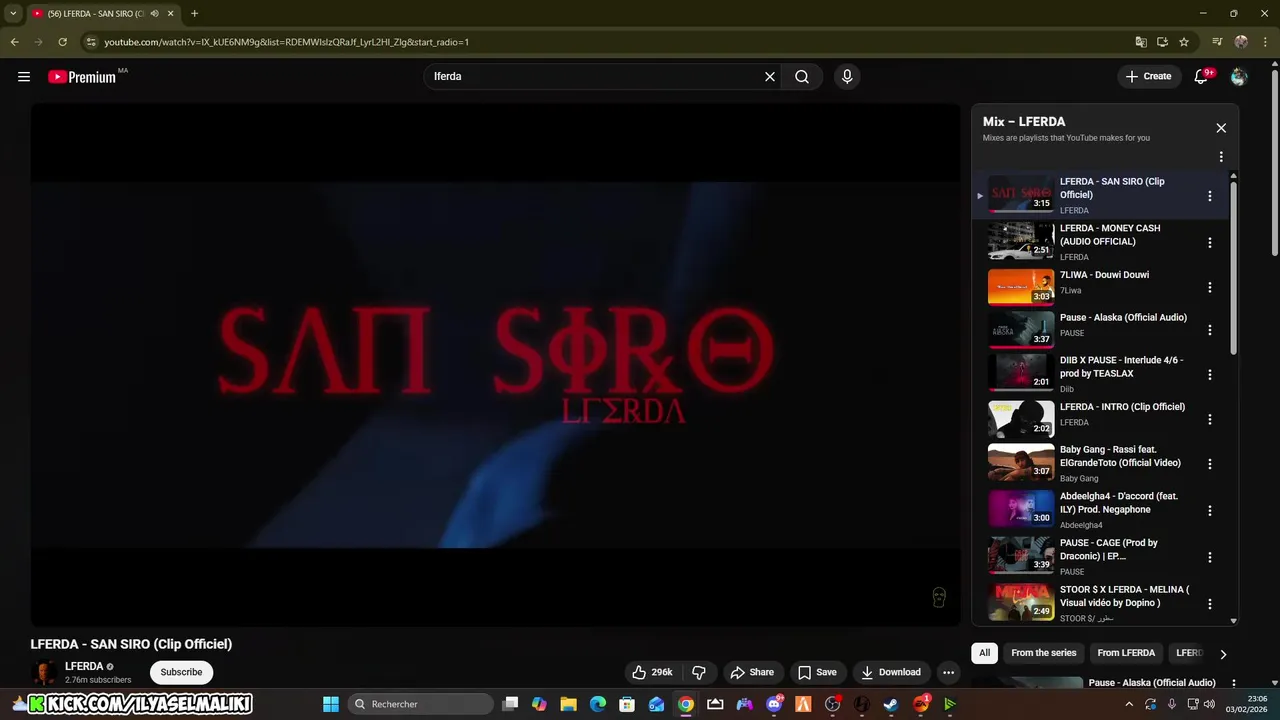The image size is (1280, 720).
Task: Open options for PAUSE - CAGE item
Action: [1210, 557]
